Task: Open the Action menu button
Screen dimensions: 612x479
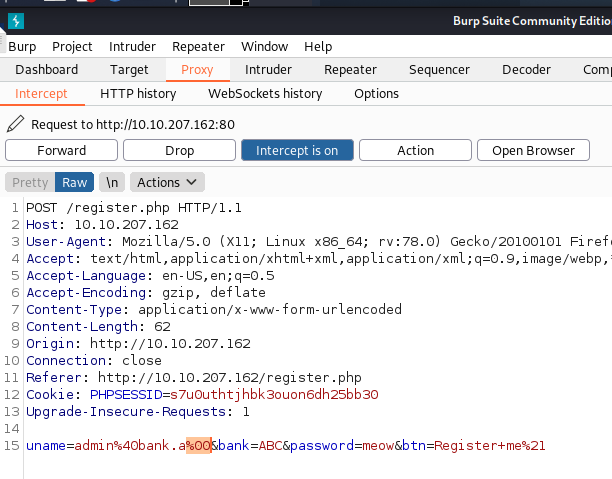Action: click(415, 150)
